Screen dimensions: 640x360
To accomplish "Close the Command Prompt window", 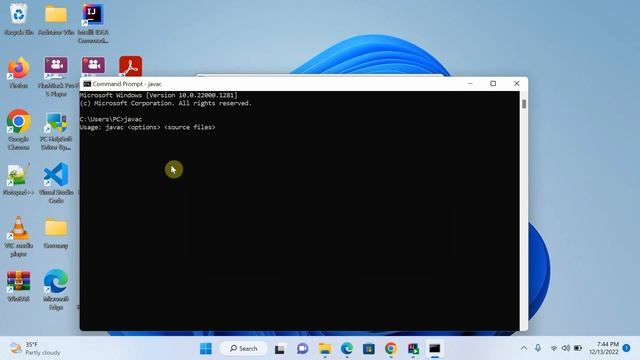I will [516, 84].
